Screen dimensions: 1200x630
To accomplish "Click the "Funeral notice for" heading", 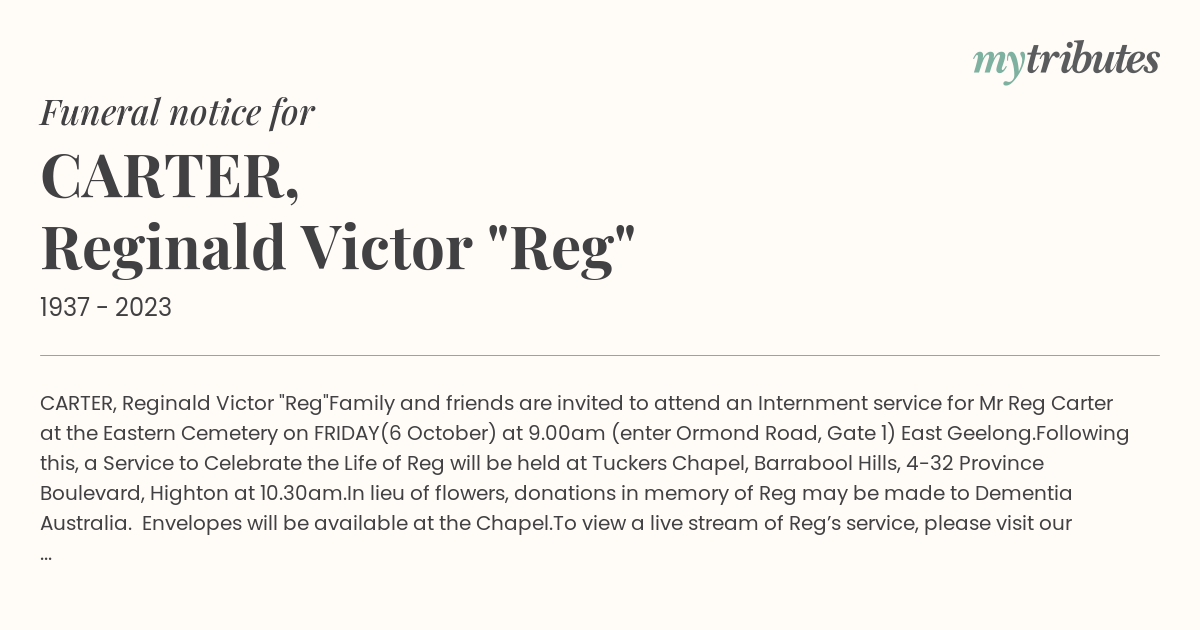I will [x=177, y=113].
